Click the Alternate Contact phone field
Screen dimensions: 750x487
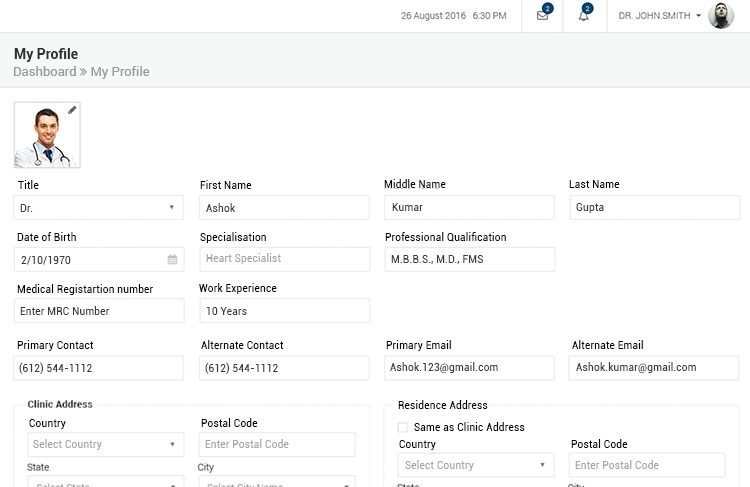[x=284, y=368]
